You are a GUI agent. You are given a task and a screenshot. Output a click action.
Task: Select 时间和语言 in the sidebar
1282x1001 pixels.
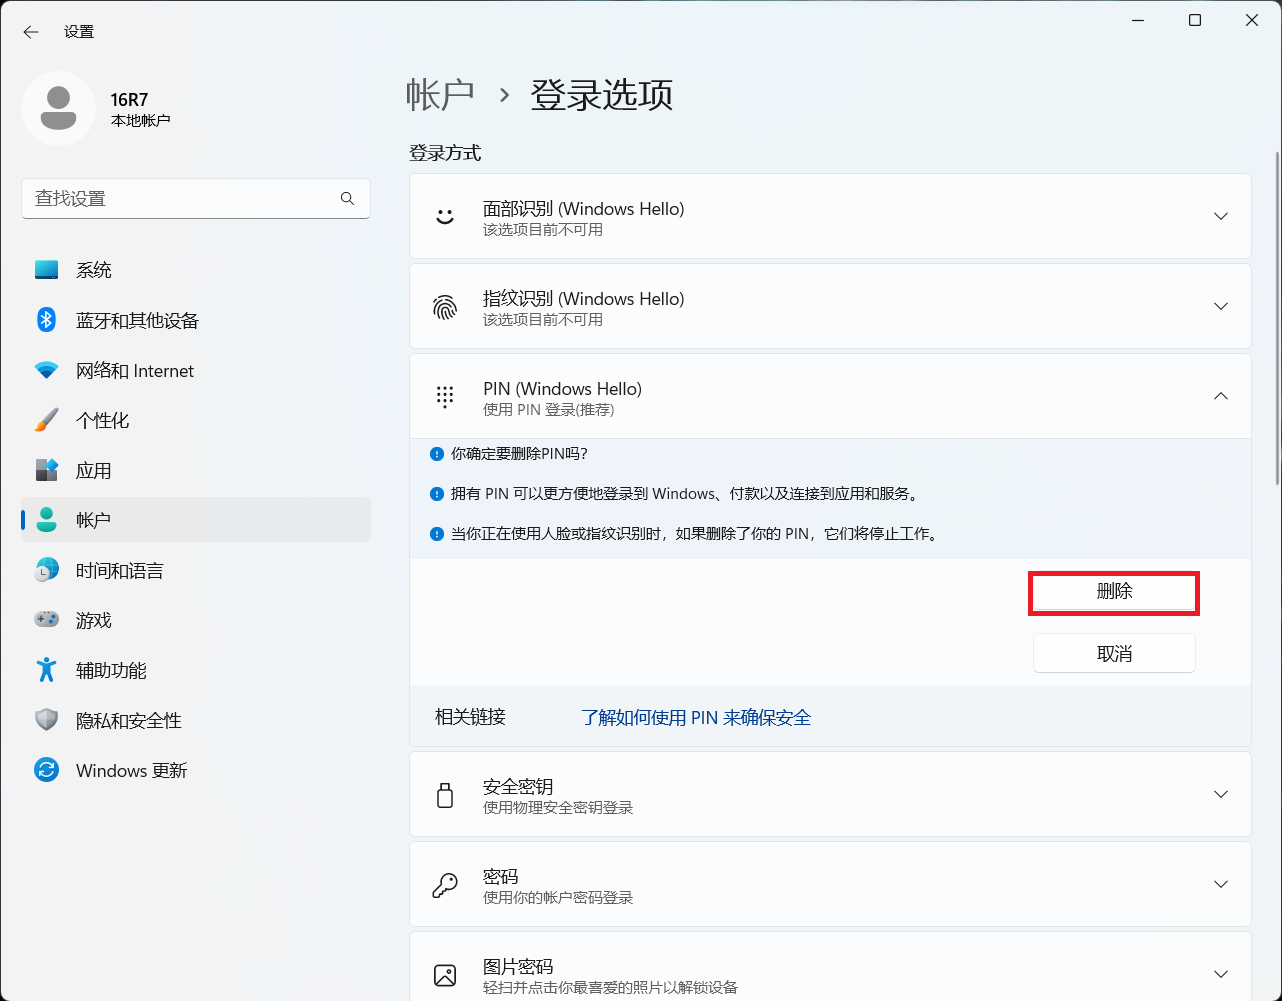pos(119,570)
